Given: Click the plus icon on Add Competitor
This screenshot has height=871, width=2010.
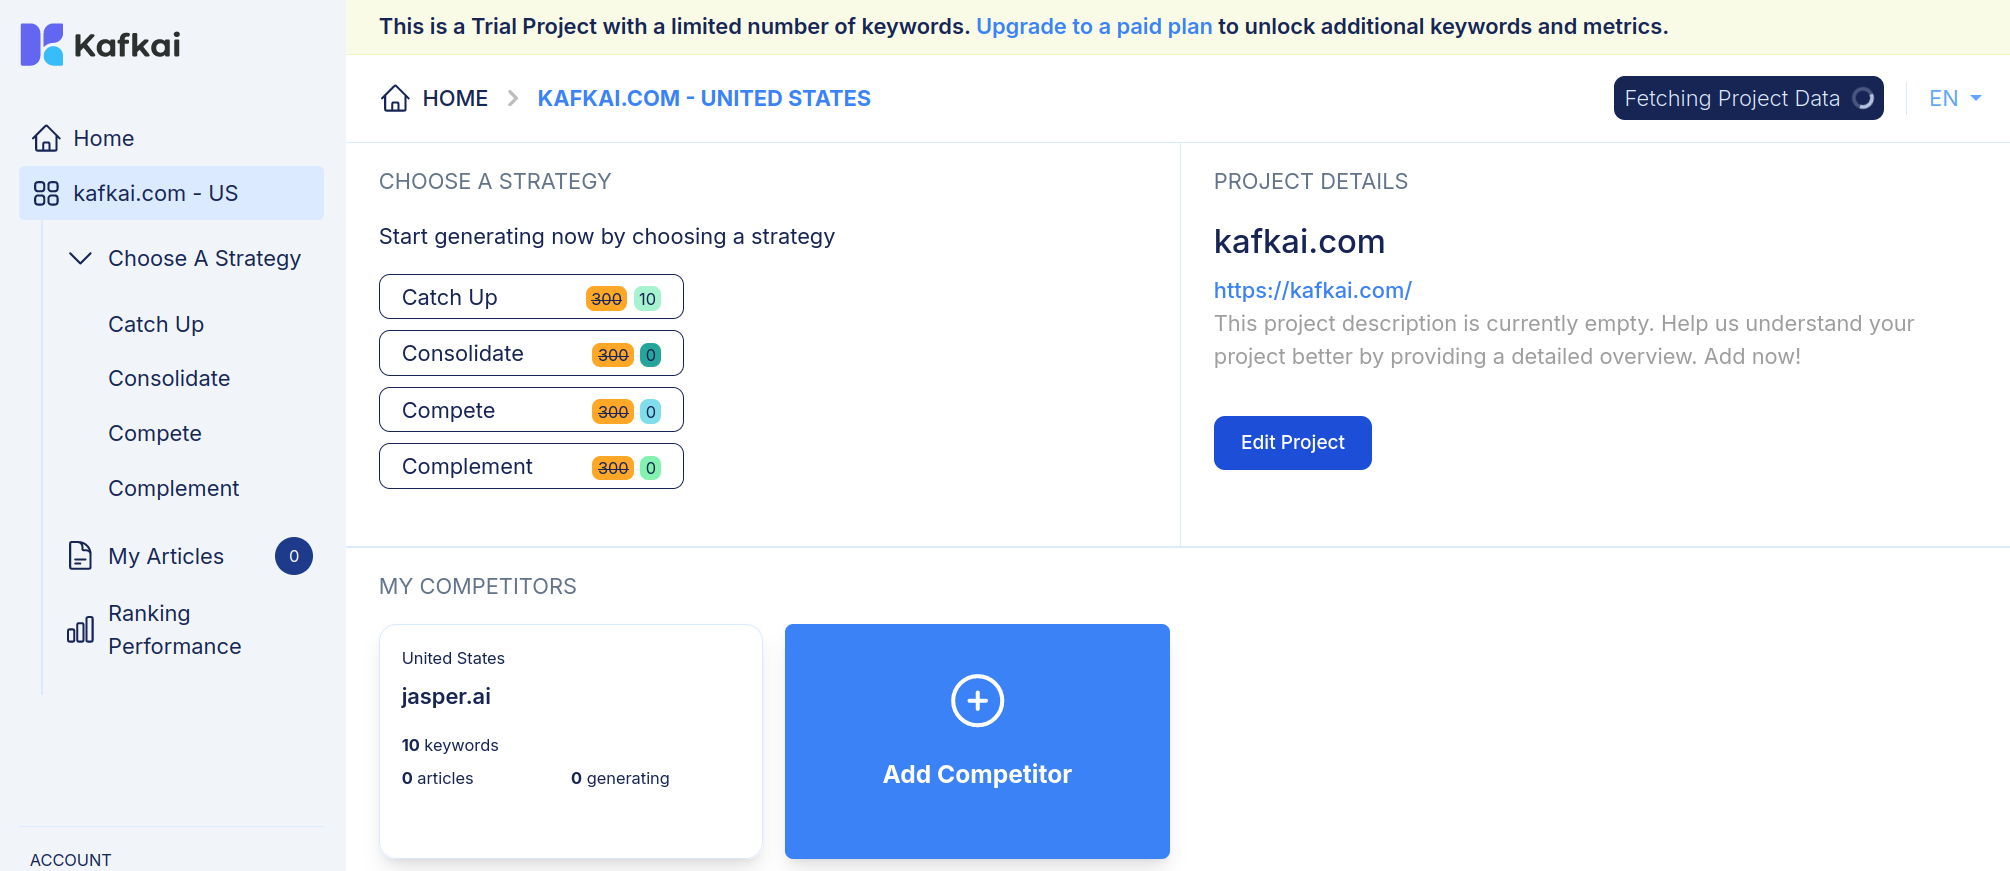Looking at the screenshot, I should [x=977, y=701].
